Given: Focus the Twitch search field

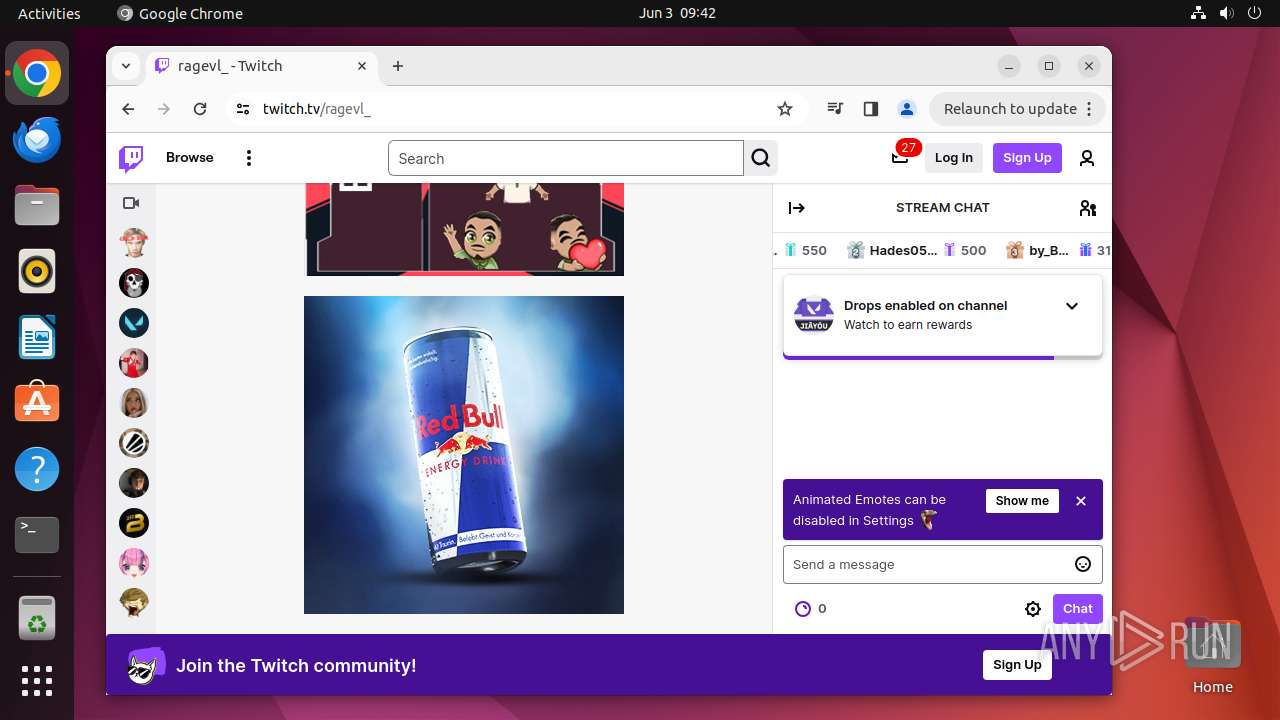Looking at the screenshot, I should [566, 158].
